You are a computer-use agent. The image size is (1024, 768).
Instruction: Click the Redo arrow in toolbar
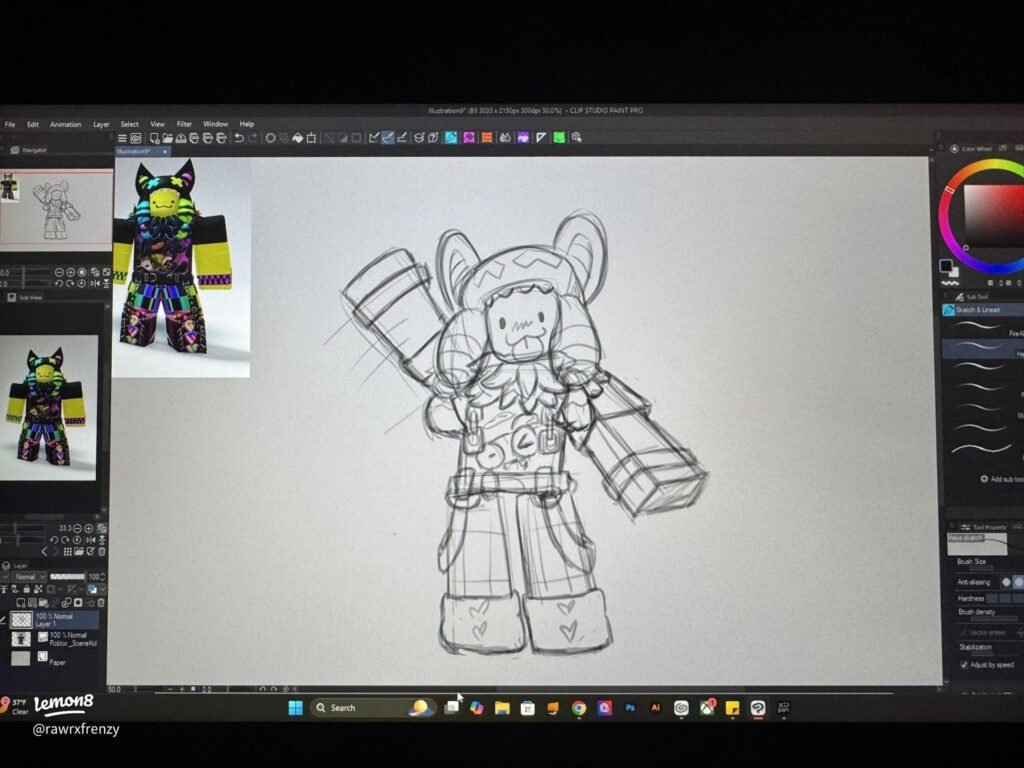coord(252,138)
